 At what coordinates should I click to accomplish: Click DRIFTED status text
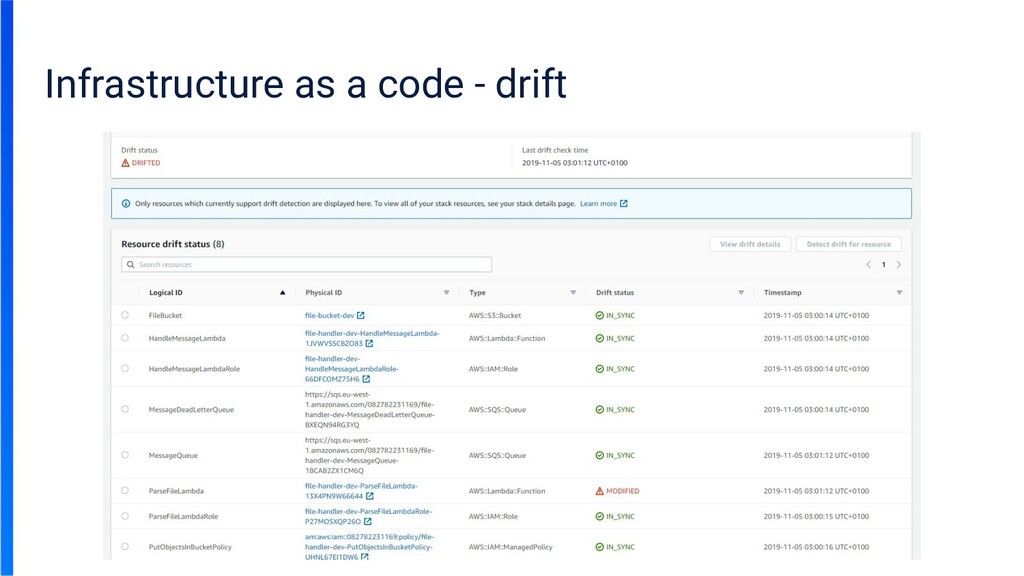(x=146, y=163)
